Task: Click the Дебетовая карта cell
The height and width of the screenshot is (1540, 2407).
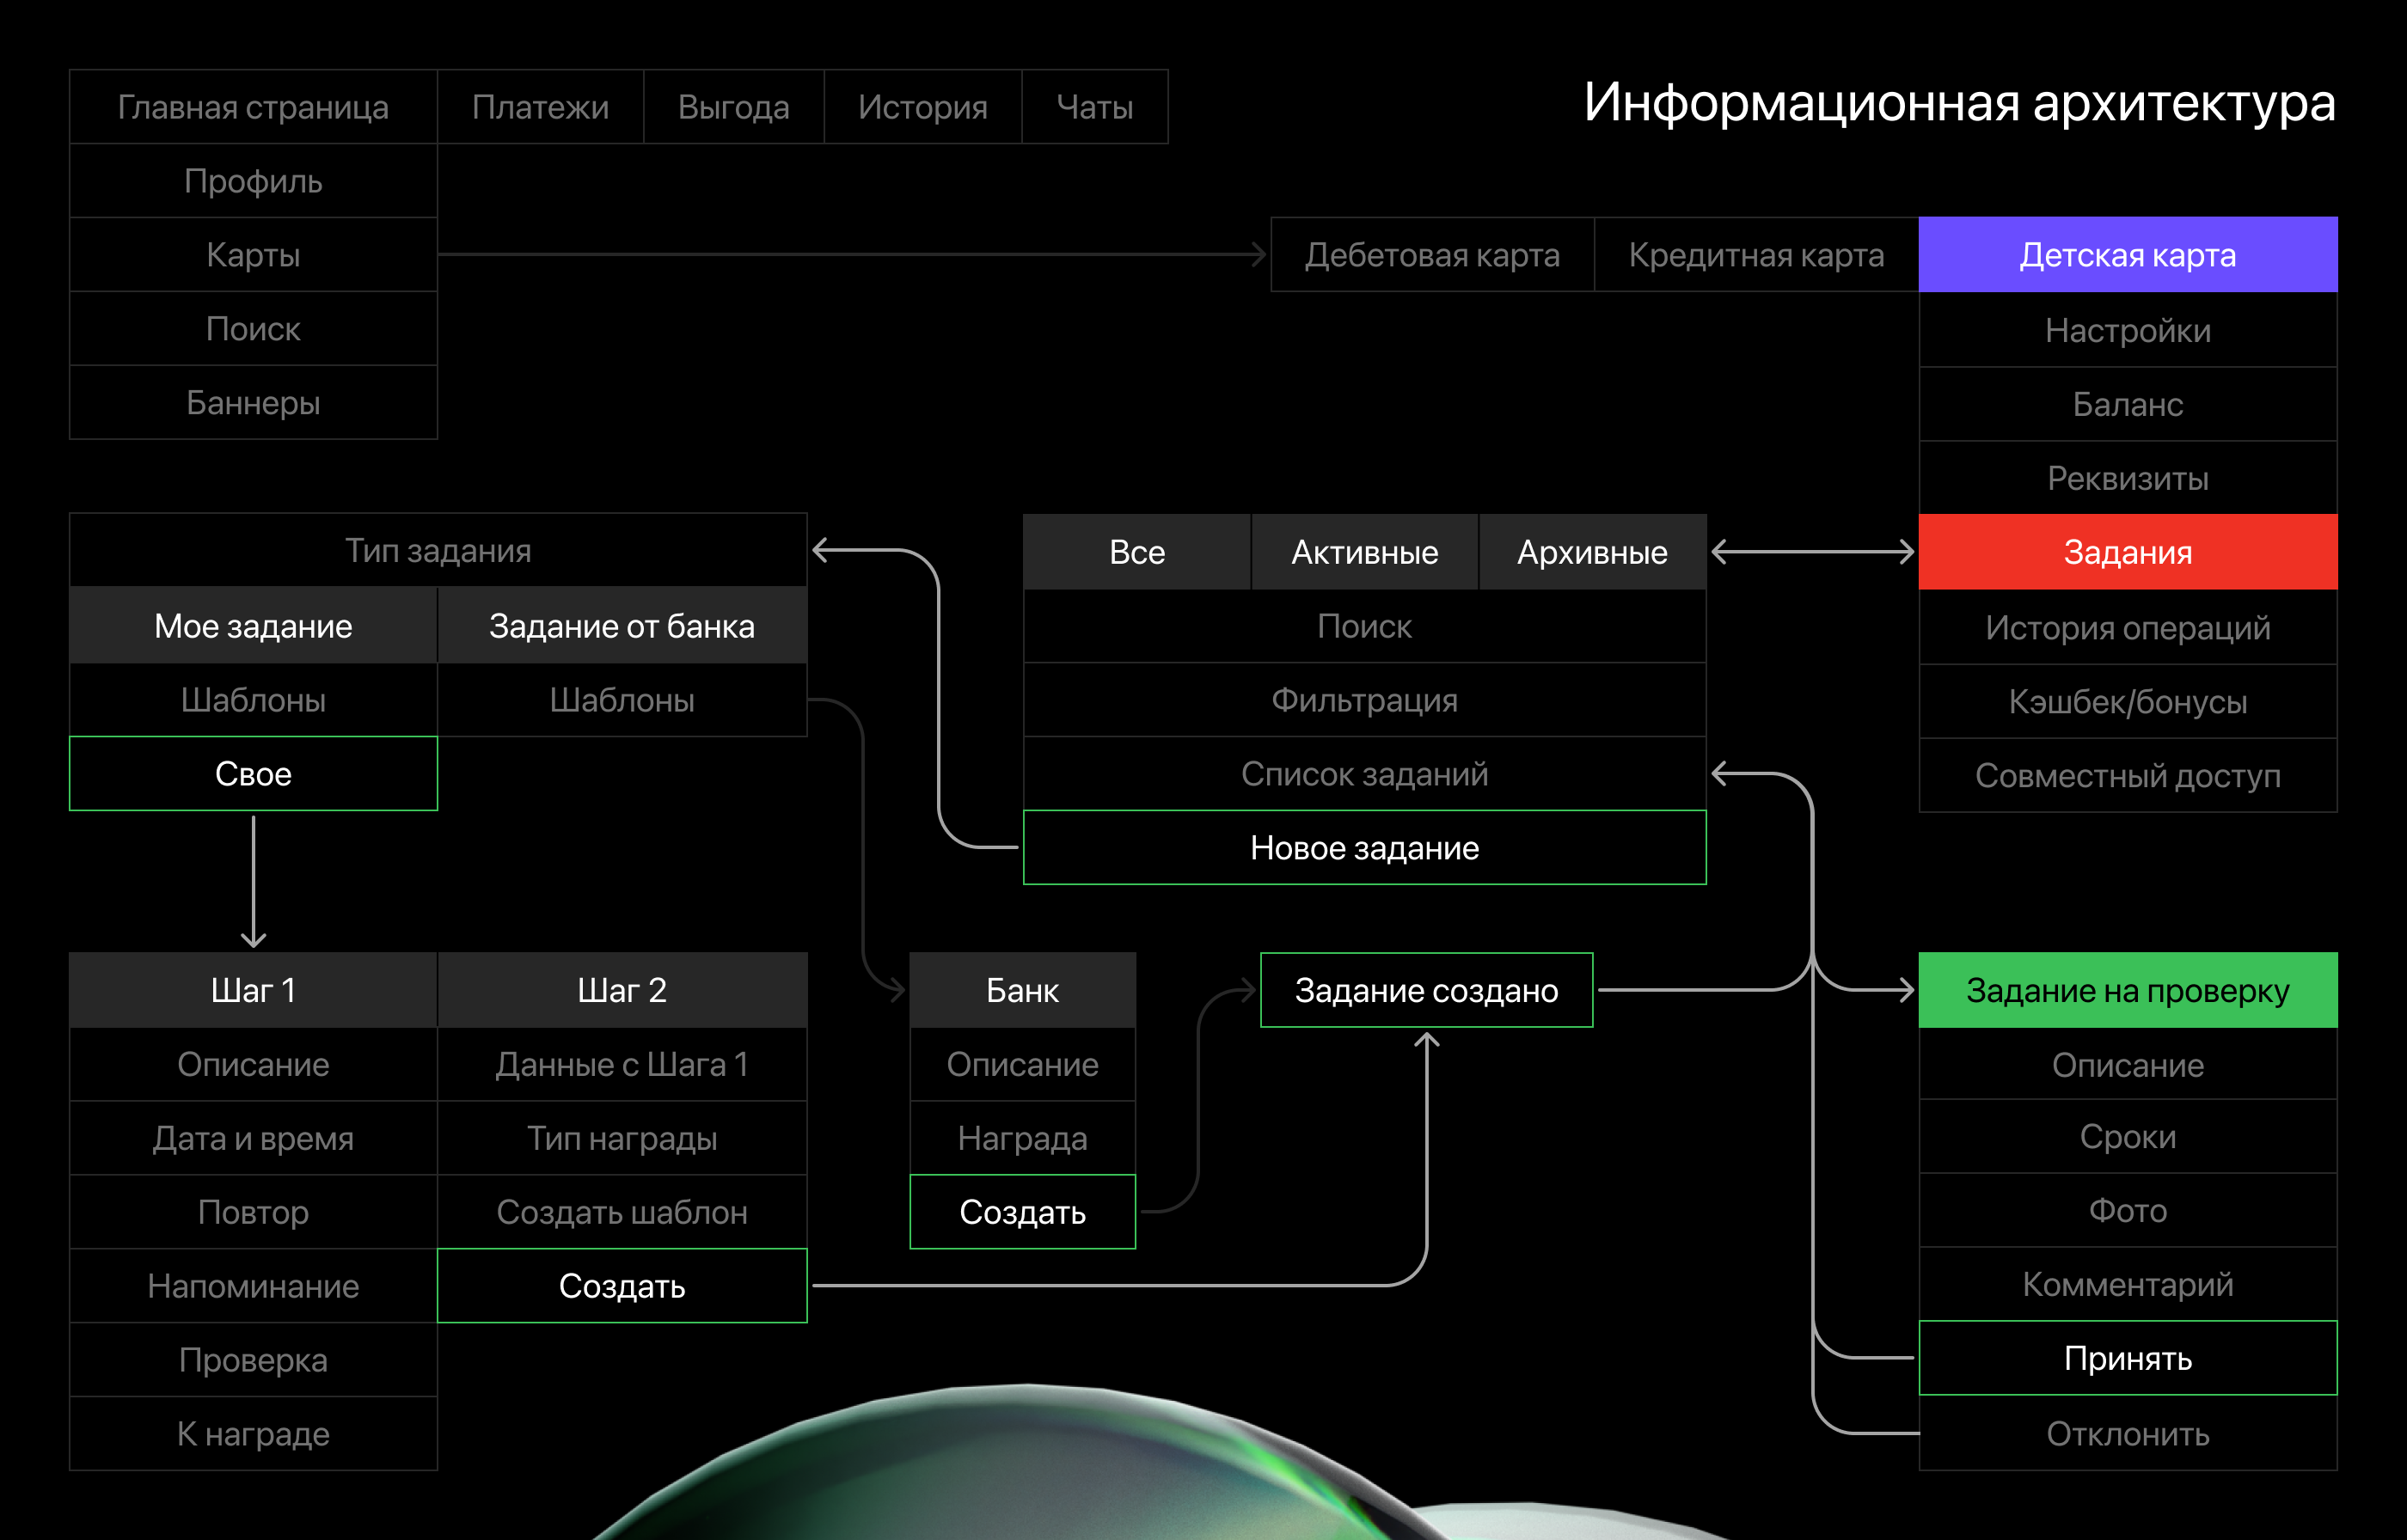Action: click(x=1432, y=255)
